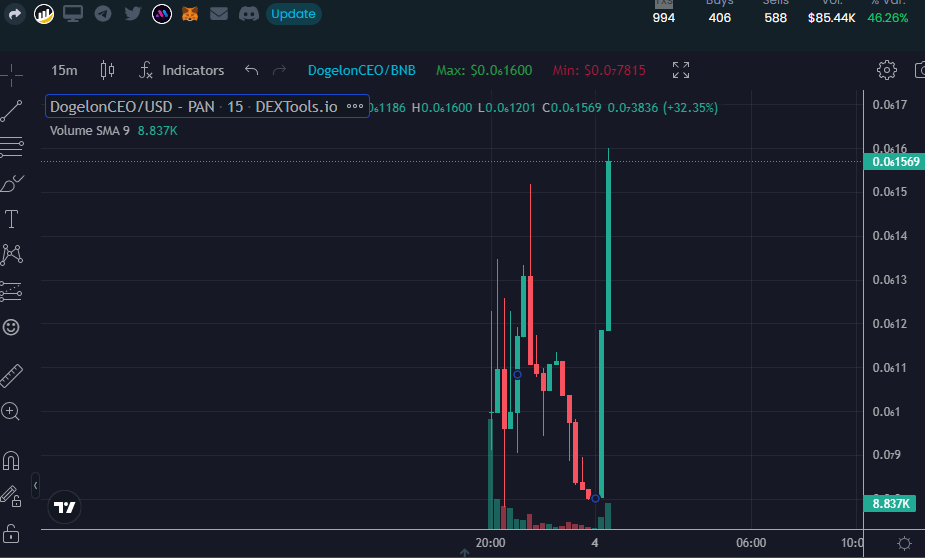This screenshot has width=925, height=558.
Task: Click the undo arrow
Action: pyautogui.click(x=252, y=70)
